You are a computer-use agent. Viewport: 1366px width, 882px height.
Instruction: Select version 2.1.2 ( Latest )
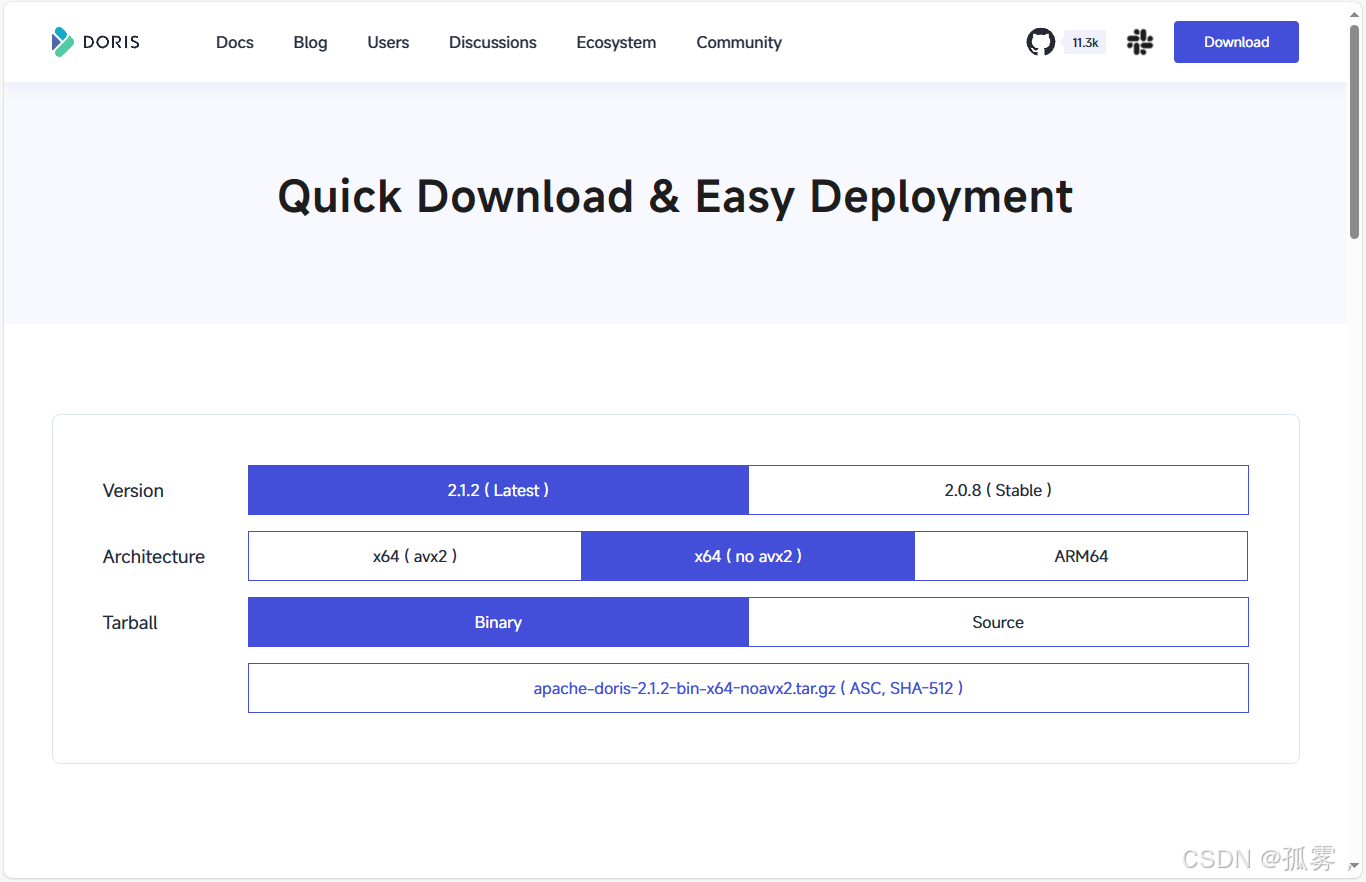pyautogui.click(x=498, y=490)
